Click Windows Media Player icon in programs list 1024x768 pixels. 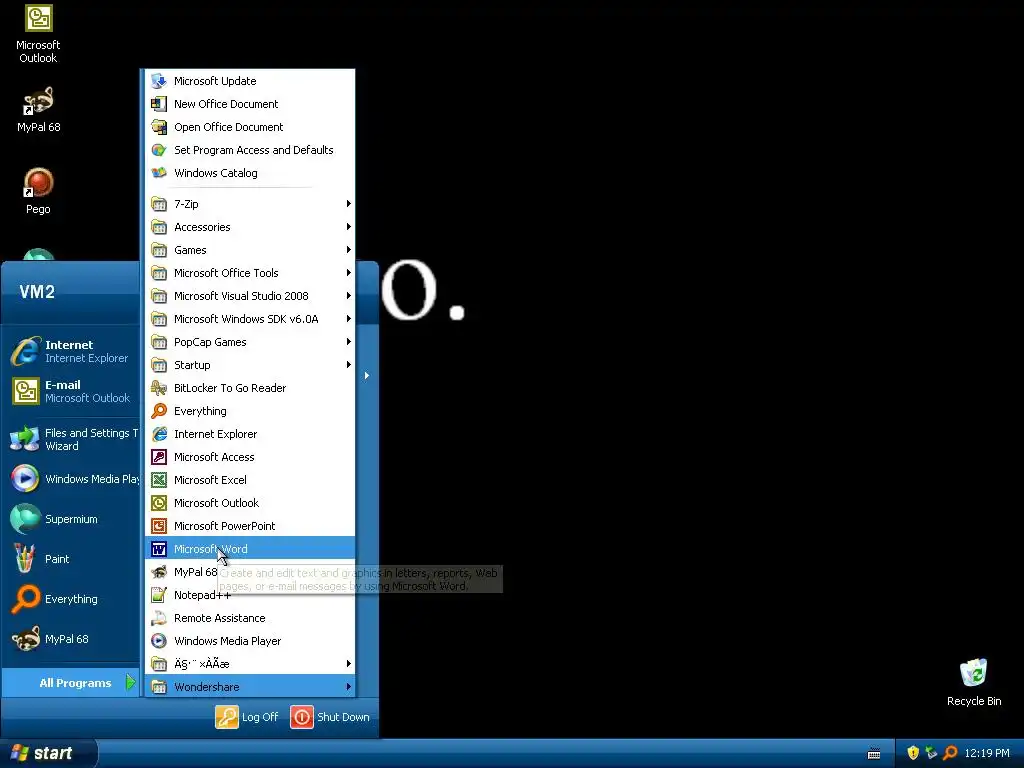tap(159, 641)
